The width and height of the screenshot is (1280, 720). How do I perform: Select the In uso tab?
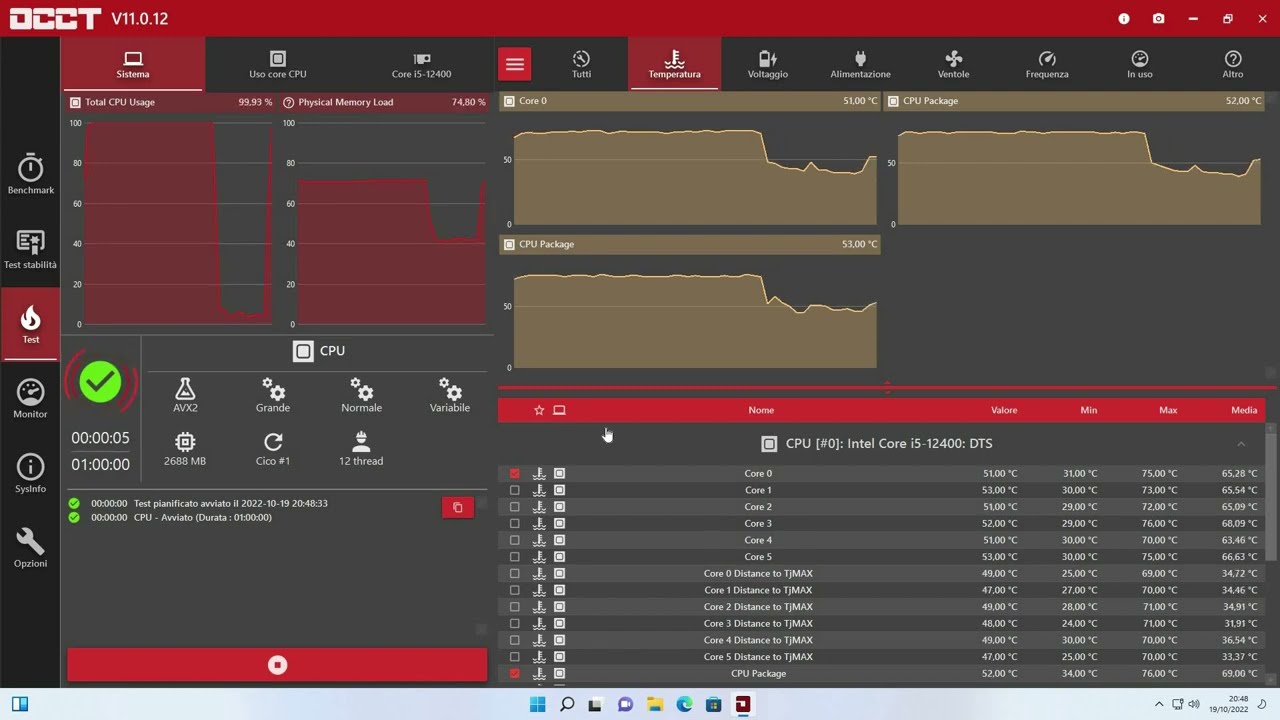coord(1140,64)
